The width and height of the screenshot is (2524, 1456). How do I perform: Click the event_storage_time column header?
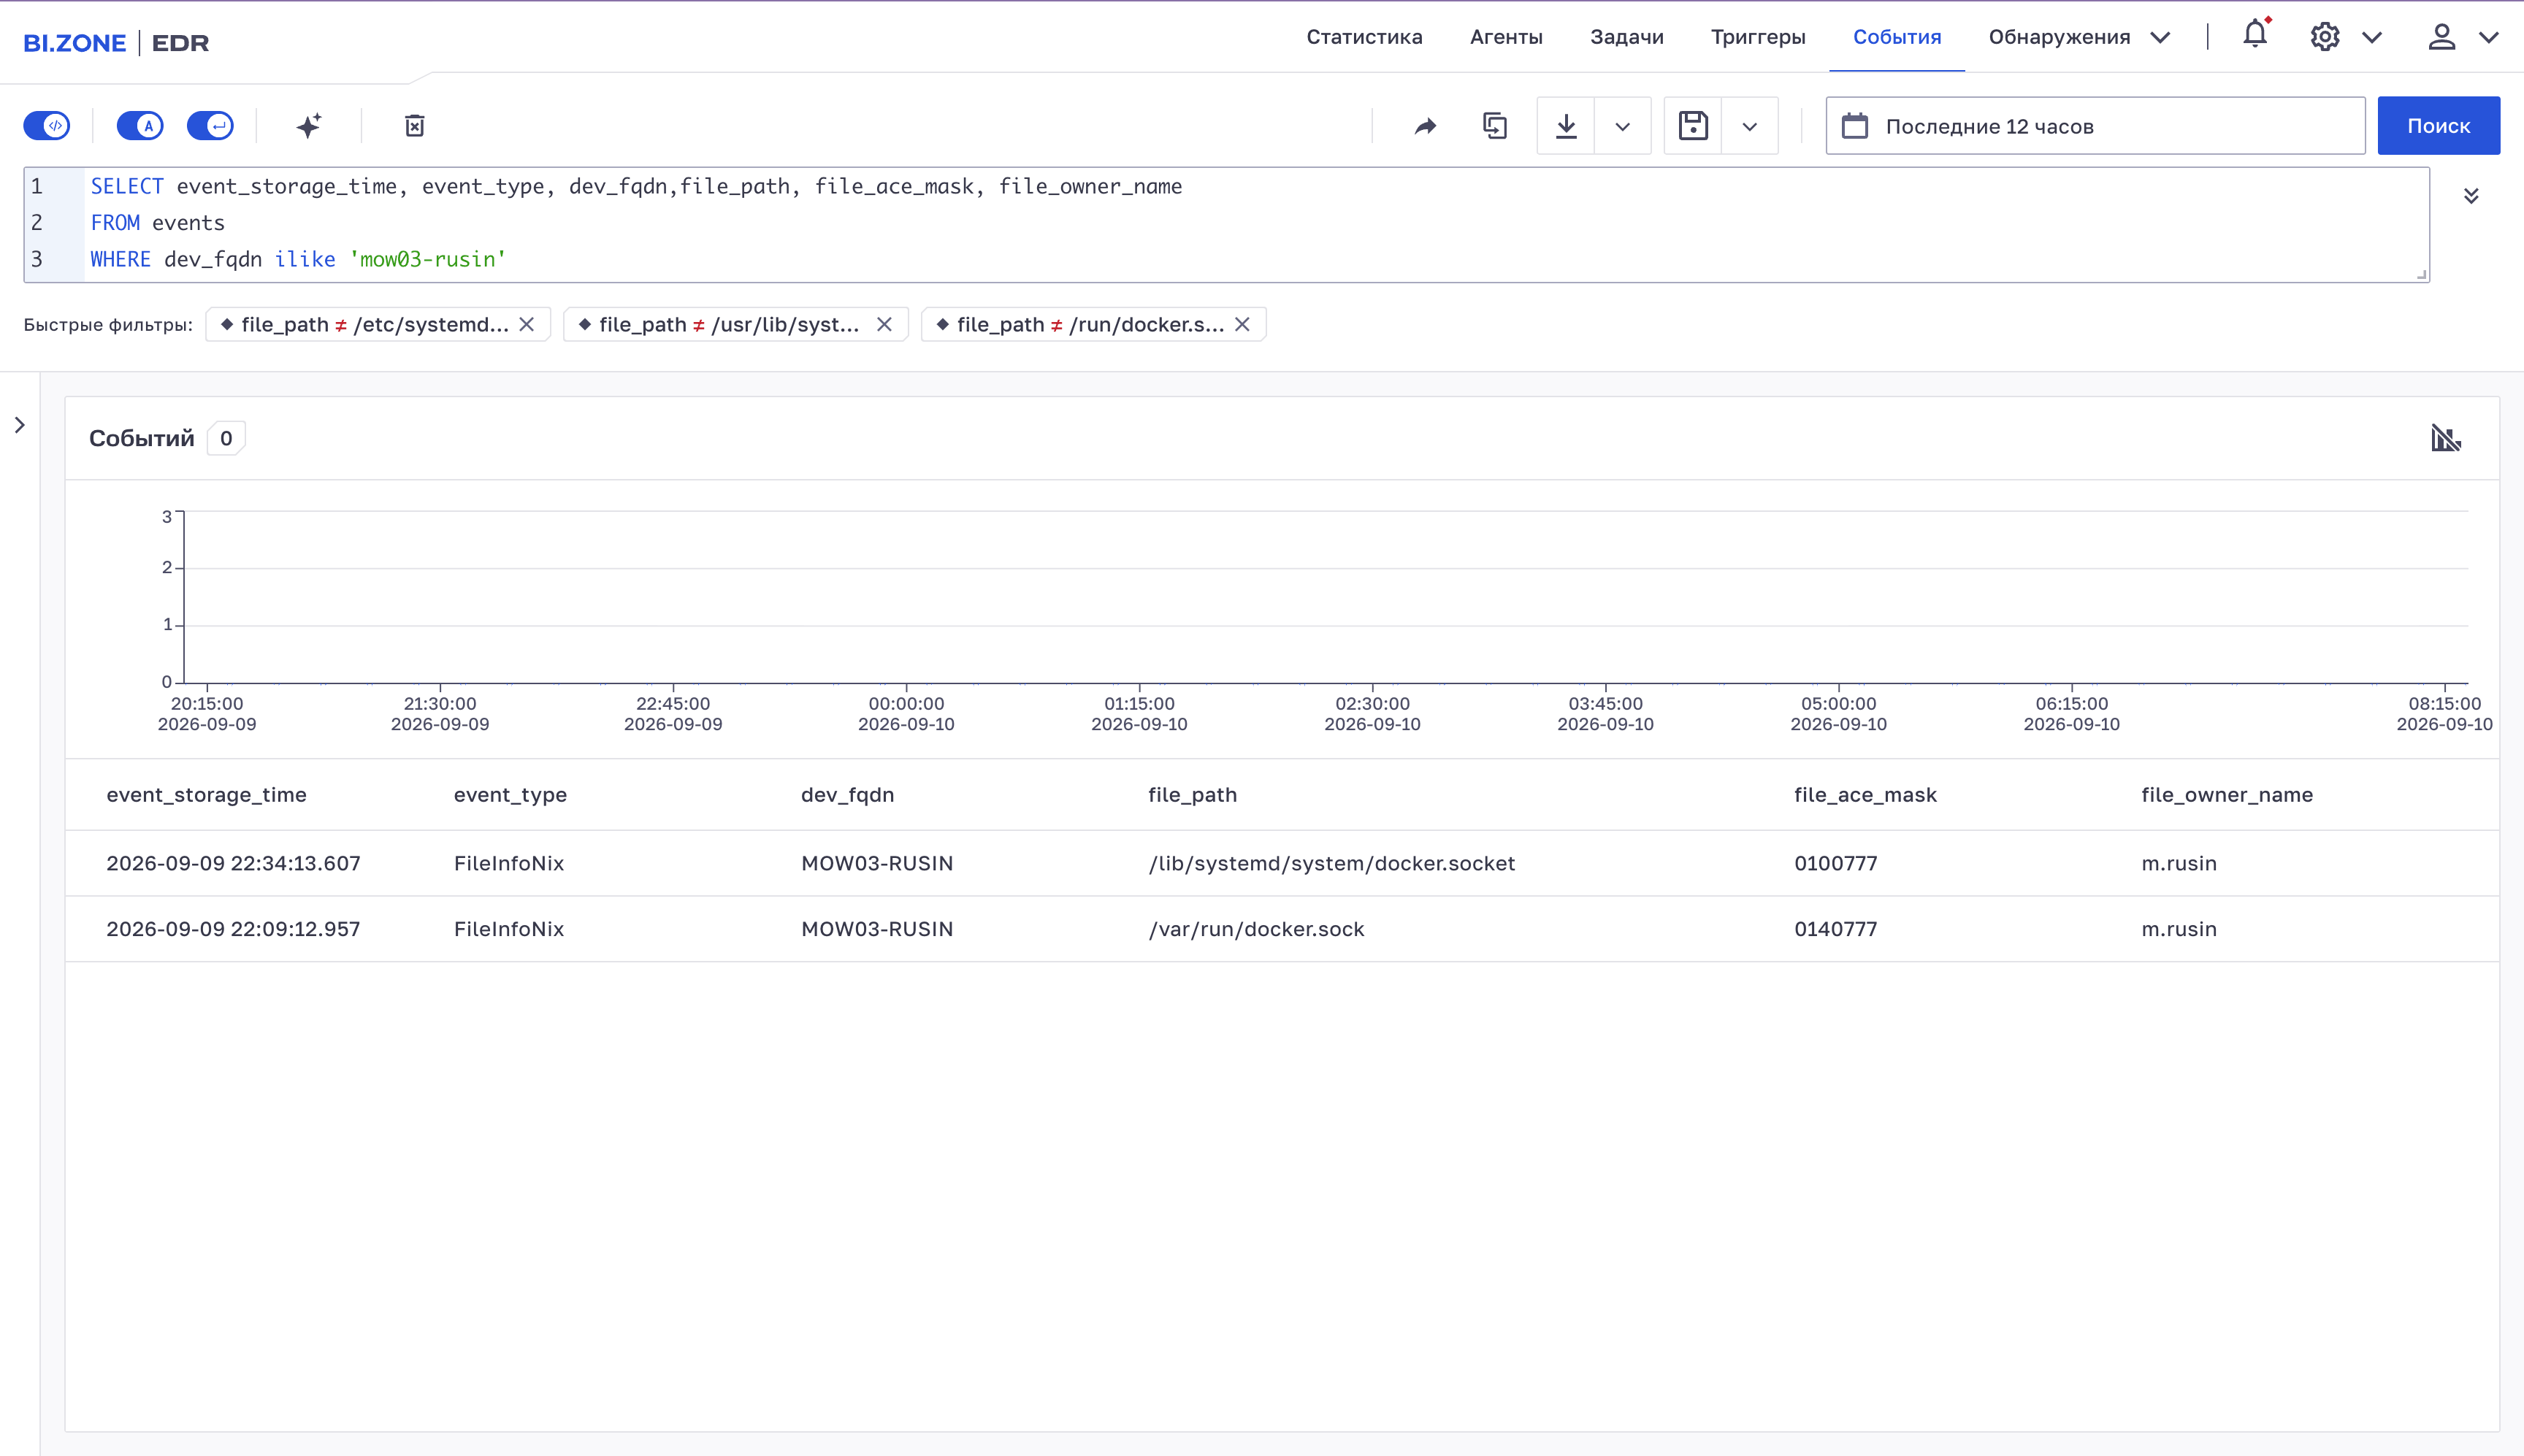(206, 795)
